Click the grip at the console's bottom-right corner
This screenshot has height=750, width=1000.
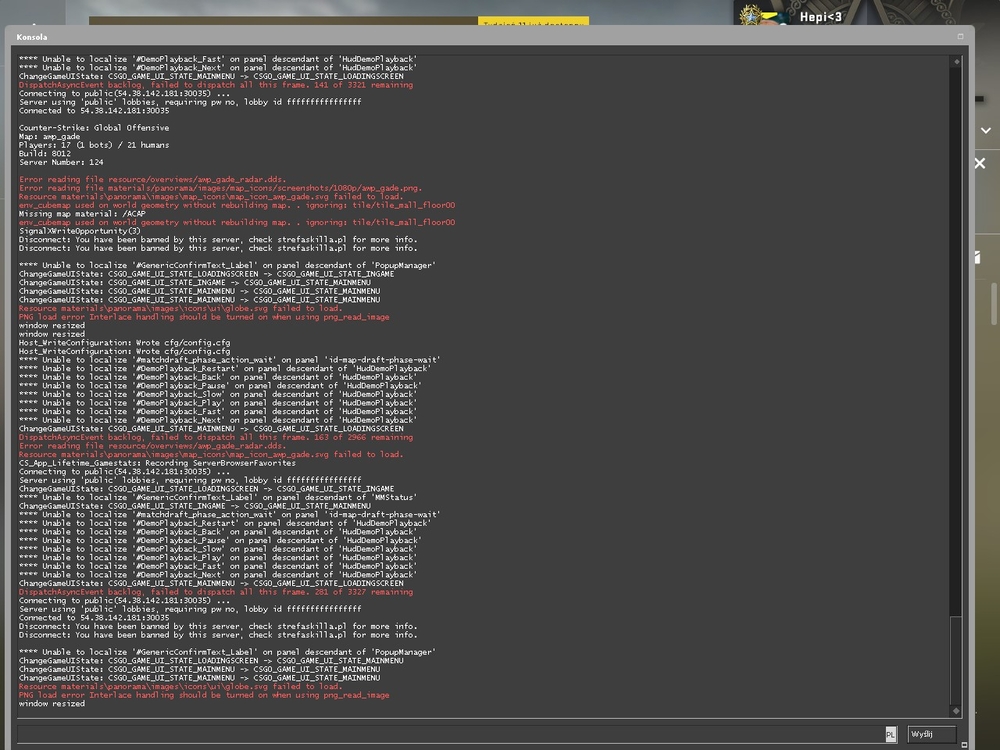964,744
